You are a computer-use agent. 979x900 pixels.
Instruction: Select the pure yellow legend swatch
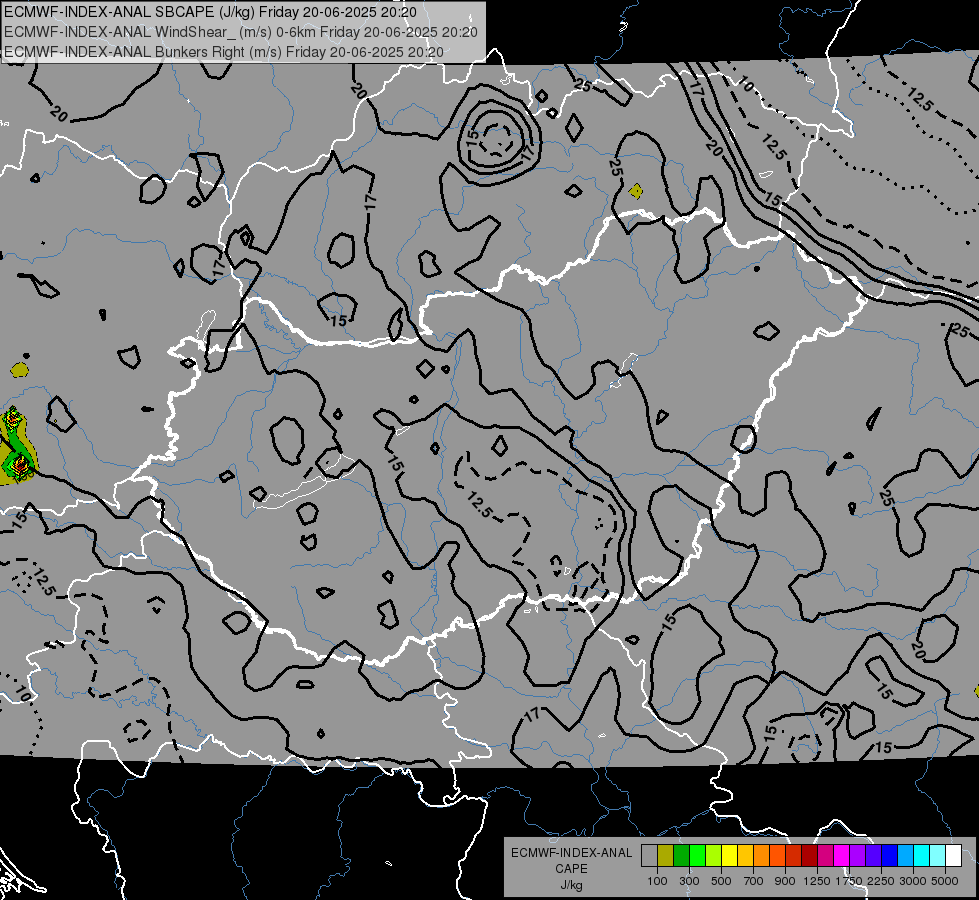(x=729, y=856)
